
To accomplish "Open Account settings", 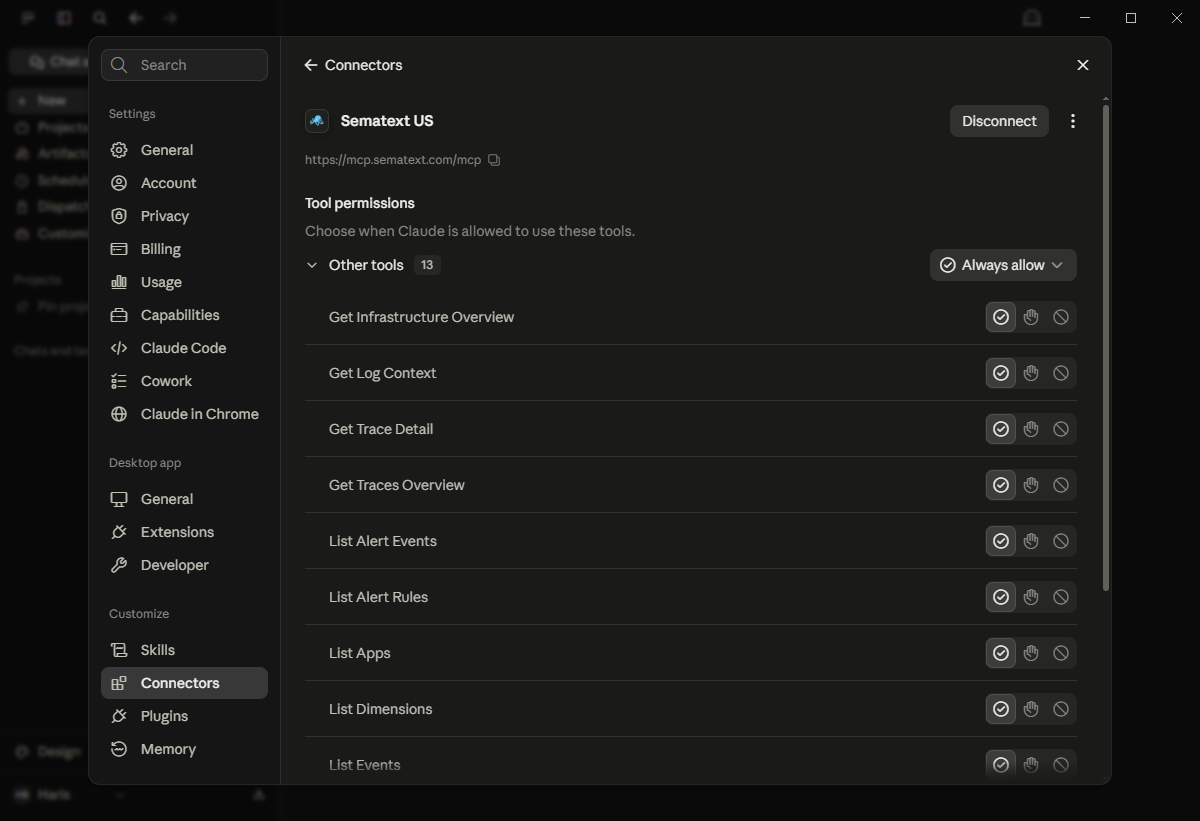I will coord(184,183).
